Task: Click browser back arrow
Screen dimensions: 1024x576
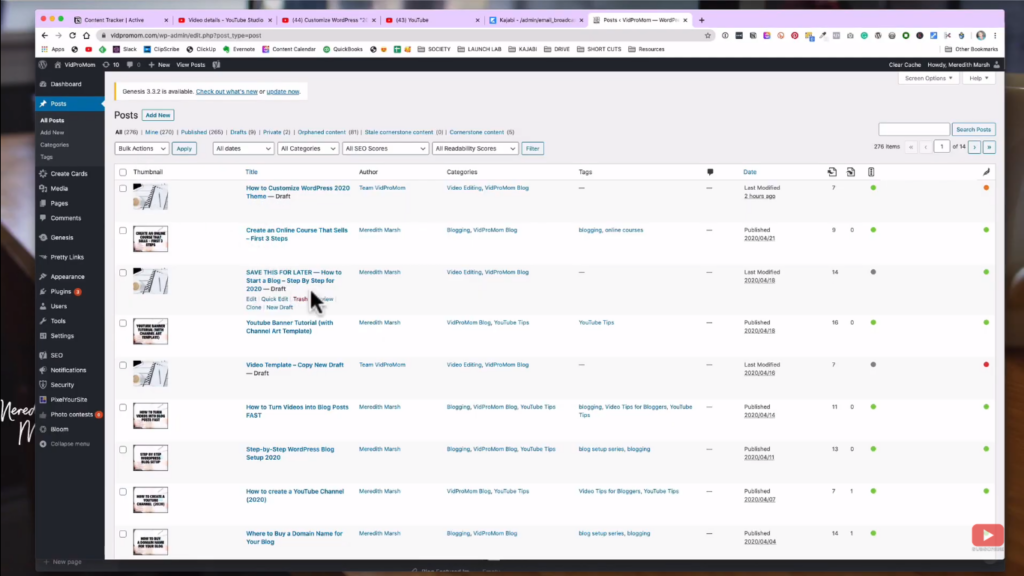Action: click(x=44, y=35)
